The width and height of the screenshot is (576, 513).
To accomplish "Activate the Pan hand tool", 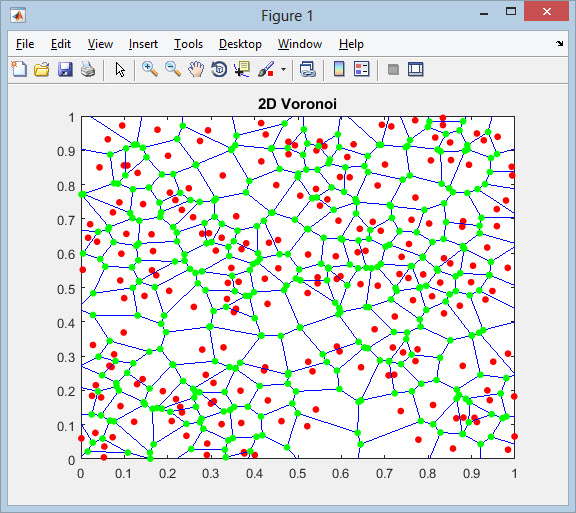I will pyautogui.click(x=196, y=69).
